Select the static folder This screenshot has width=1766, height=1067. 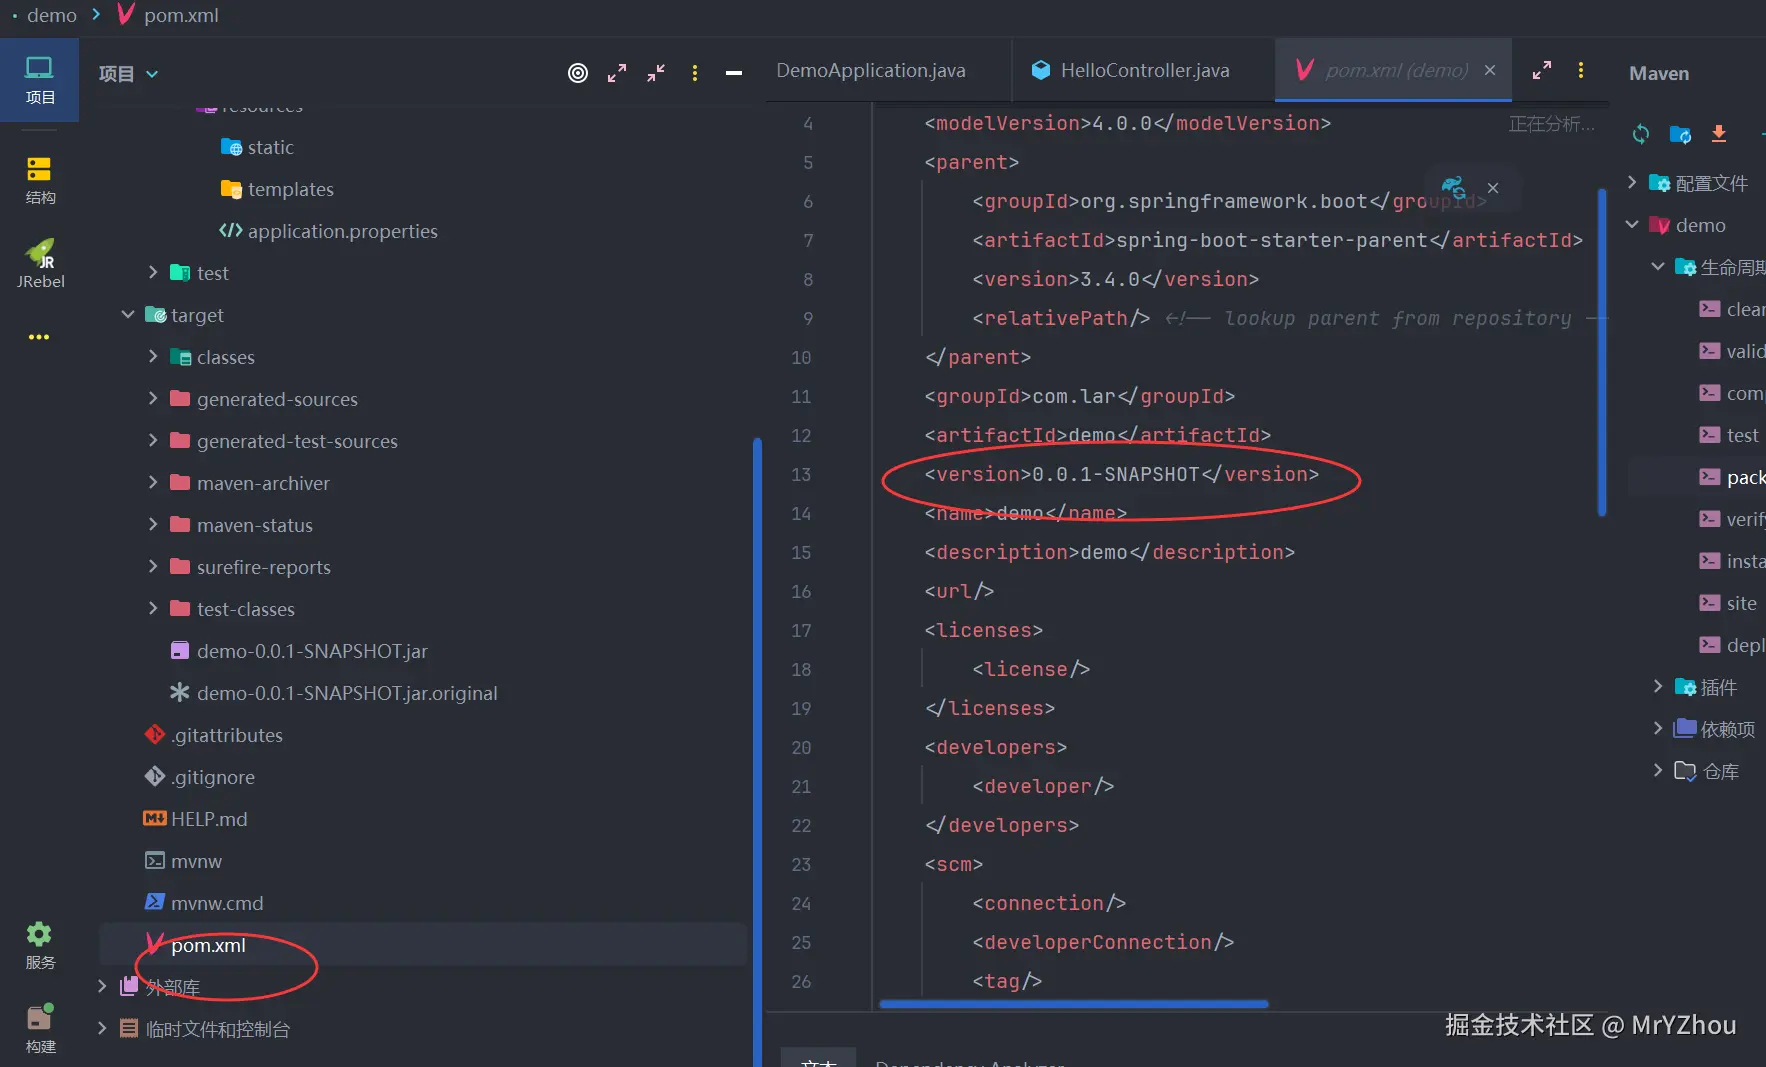pyautogui.click(x=257, y=147)
